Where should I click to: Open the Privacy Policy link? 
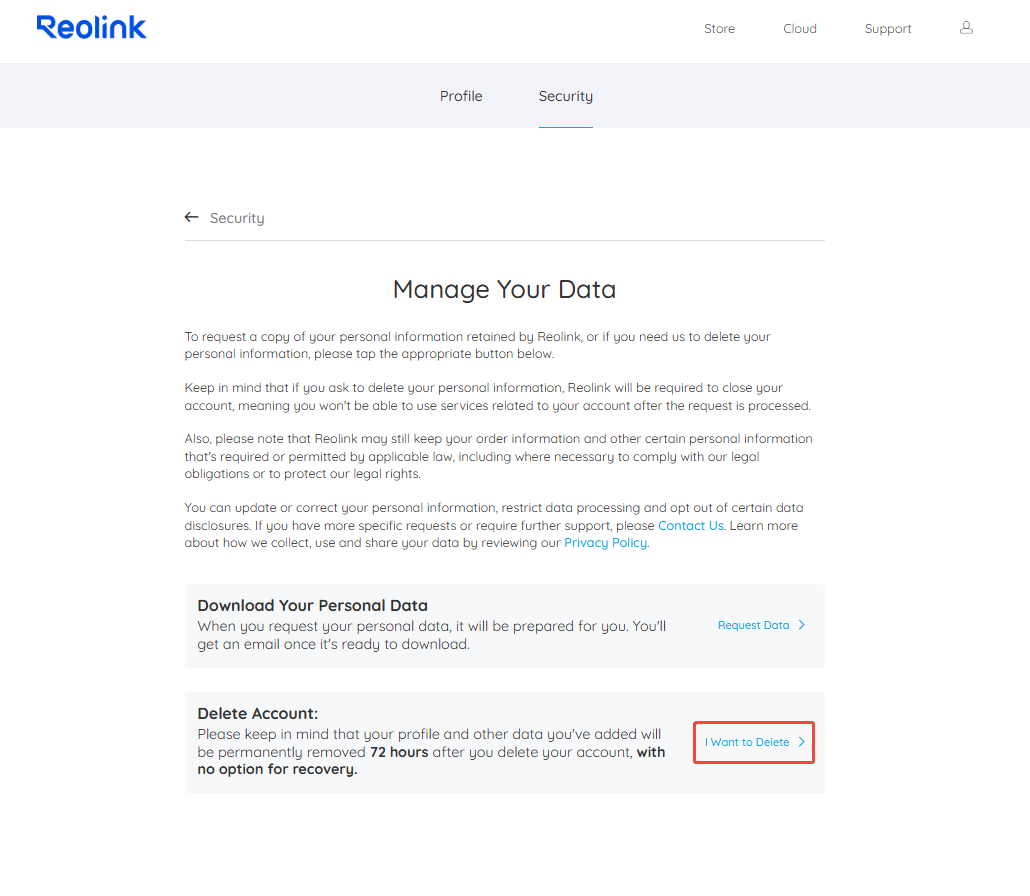pos(606,543)
